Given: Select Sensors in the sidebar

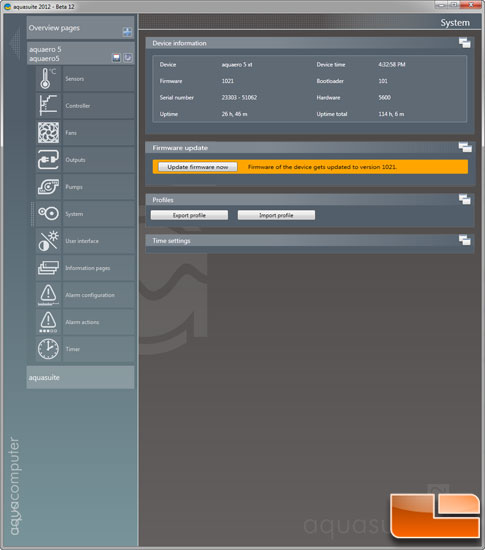Looking at the screenshot, I should (99, 79).
